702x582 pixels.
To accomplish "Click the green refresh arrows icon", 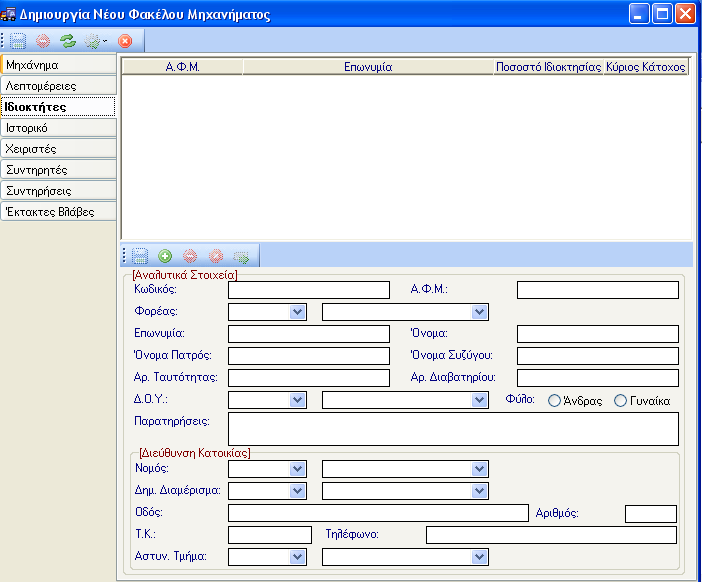I will coord(68,41).
